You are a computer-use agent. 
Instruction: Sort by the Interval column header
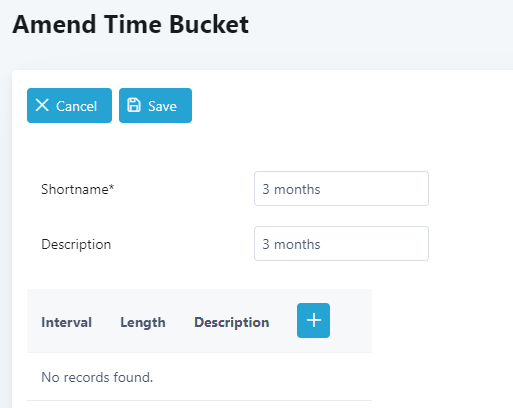click(67, 322)
